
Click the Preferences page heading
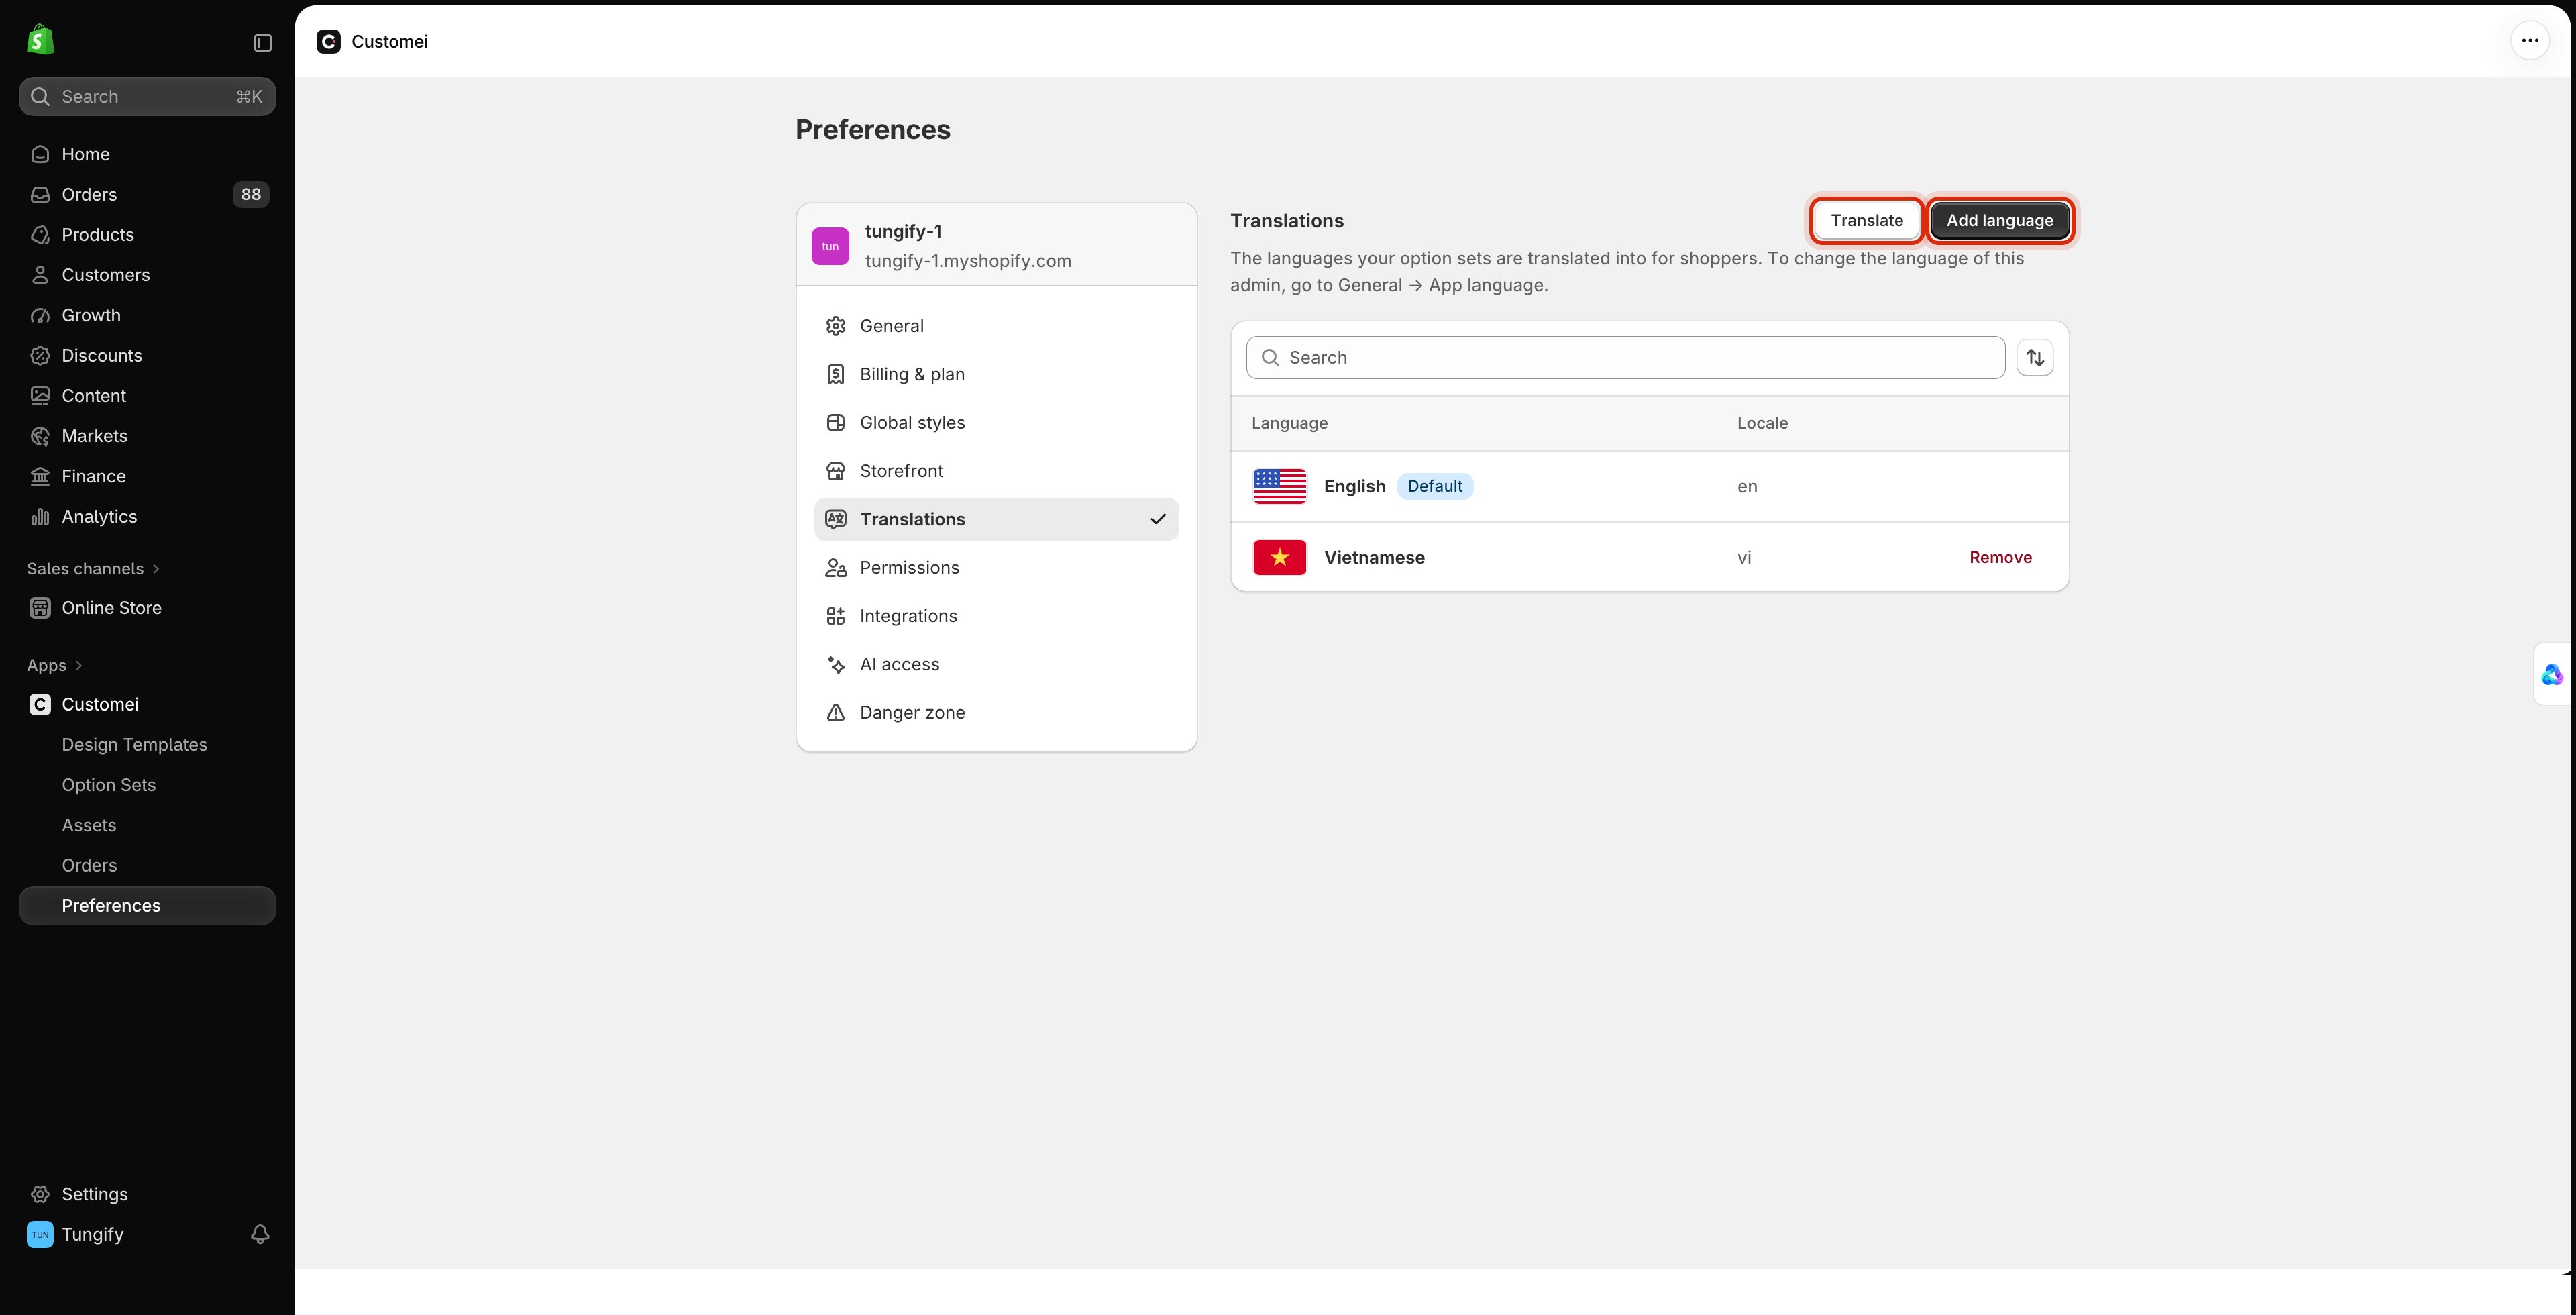pos(872,130)
